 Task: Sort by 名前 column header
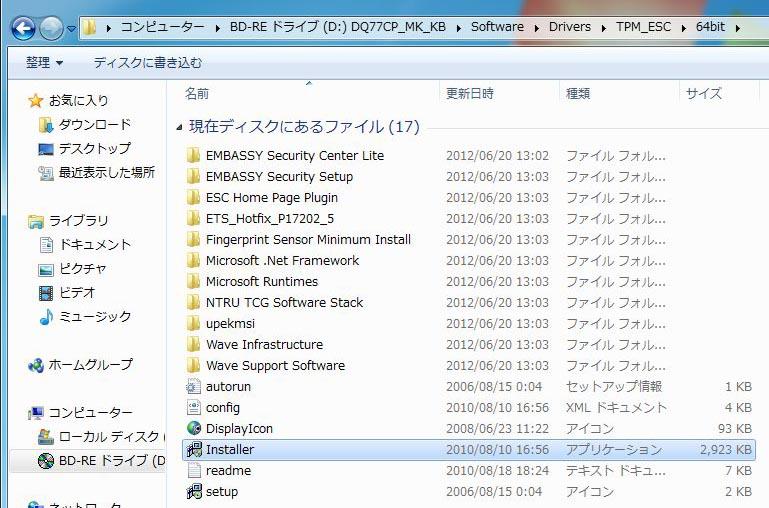(197, 93)
